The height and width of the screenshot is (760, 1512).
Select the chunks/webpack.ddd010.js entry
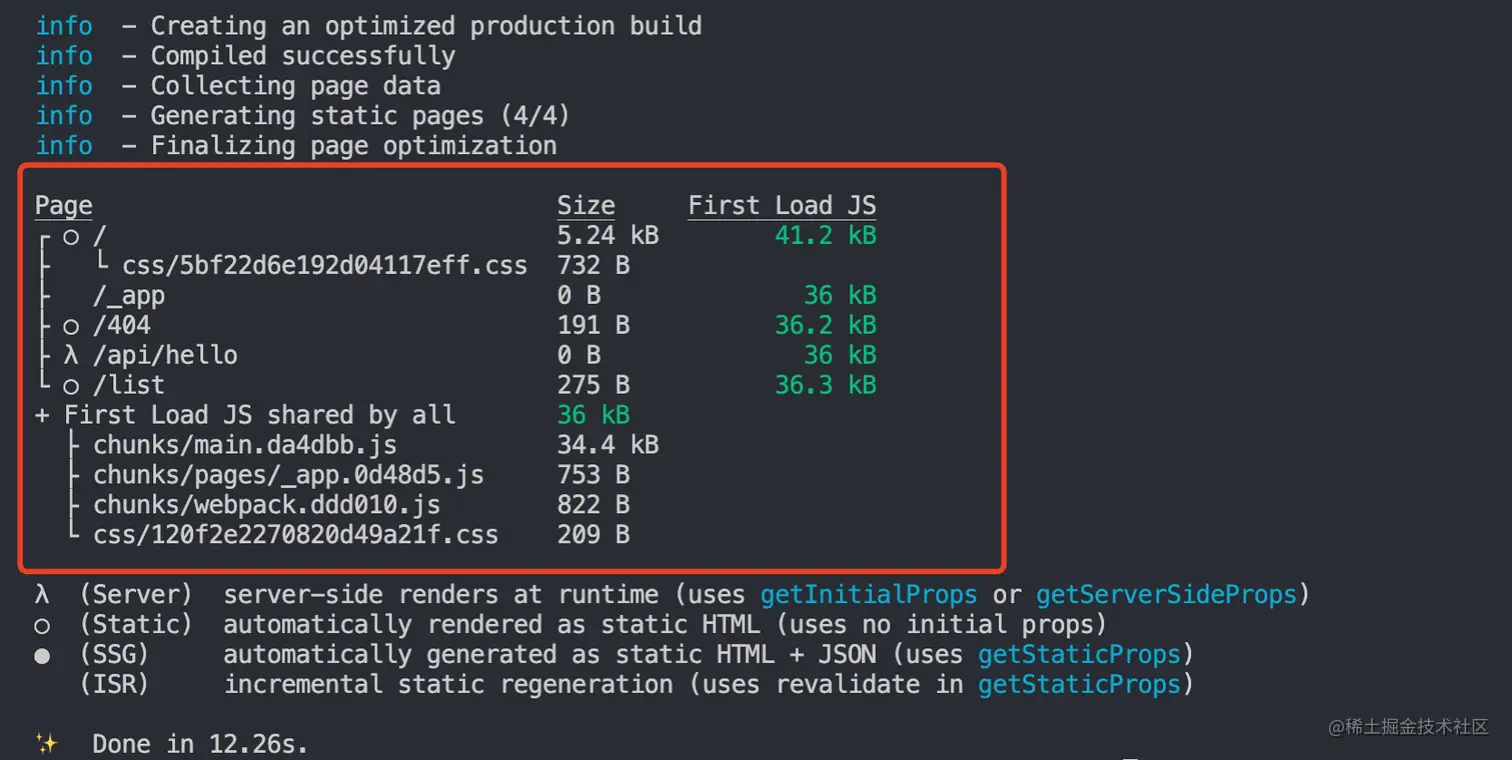[267, 505]
